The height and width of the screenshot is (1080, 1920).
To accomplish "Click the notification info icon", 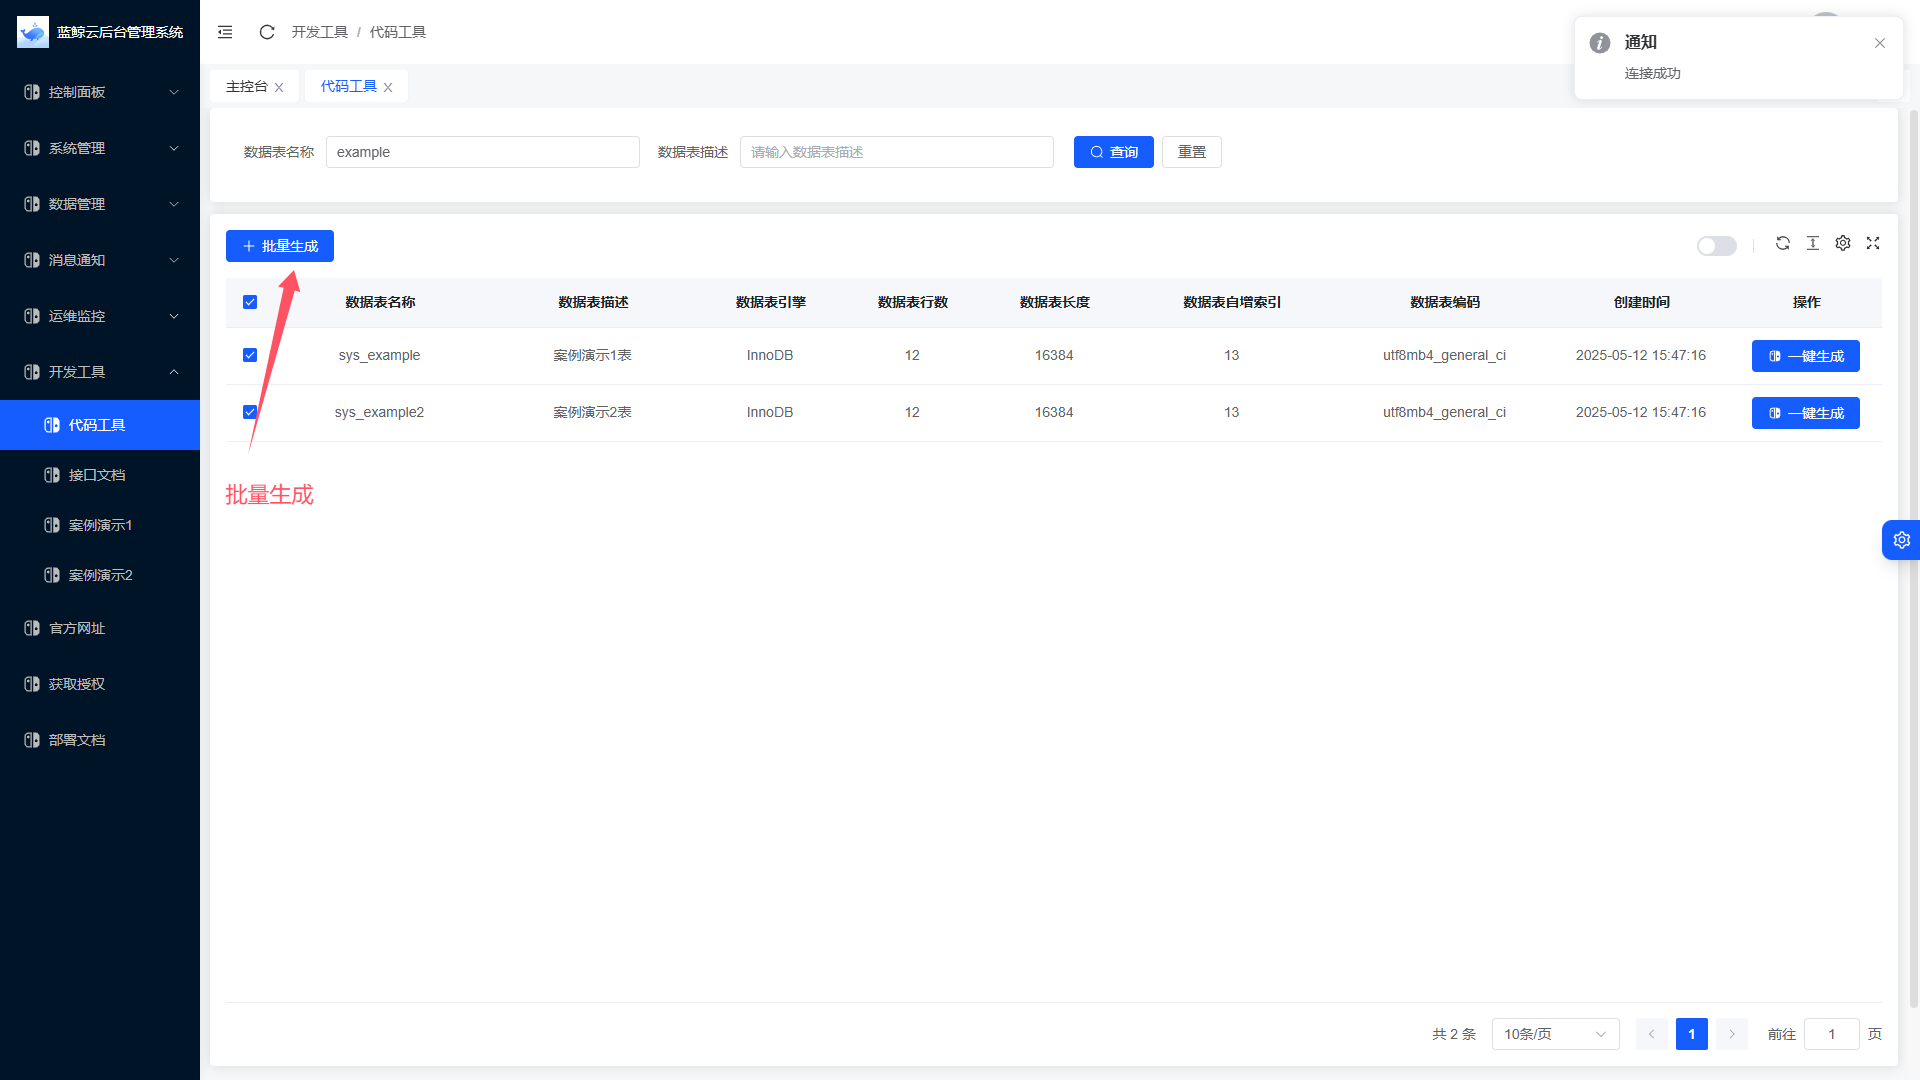I will coord(1600,43).
